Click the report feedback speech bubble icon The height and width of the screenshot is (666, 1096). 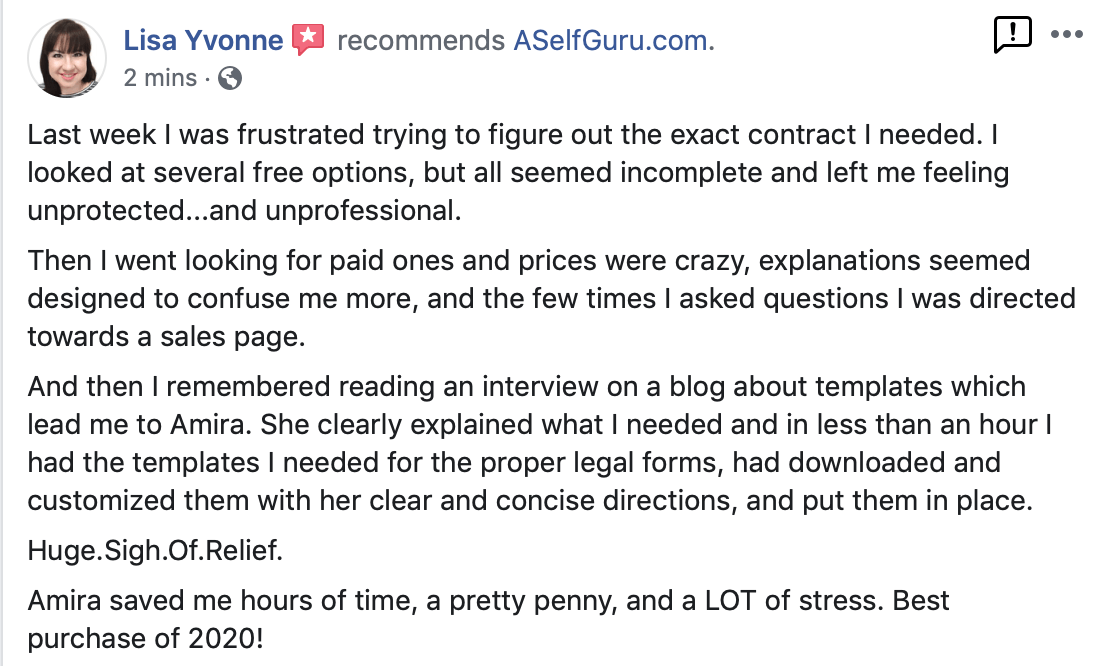click(x=1012, y=35)
